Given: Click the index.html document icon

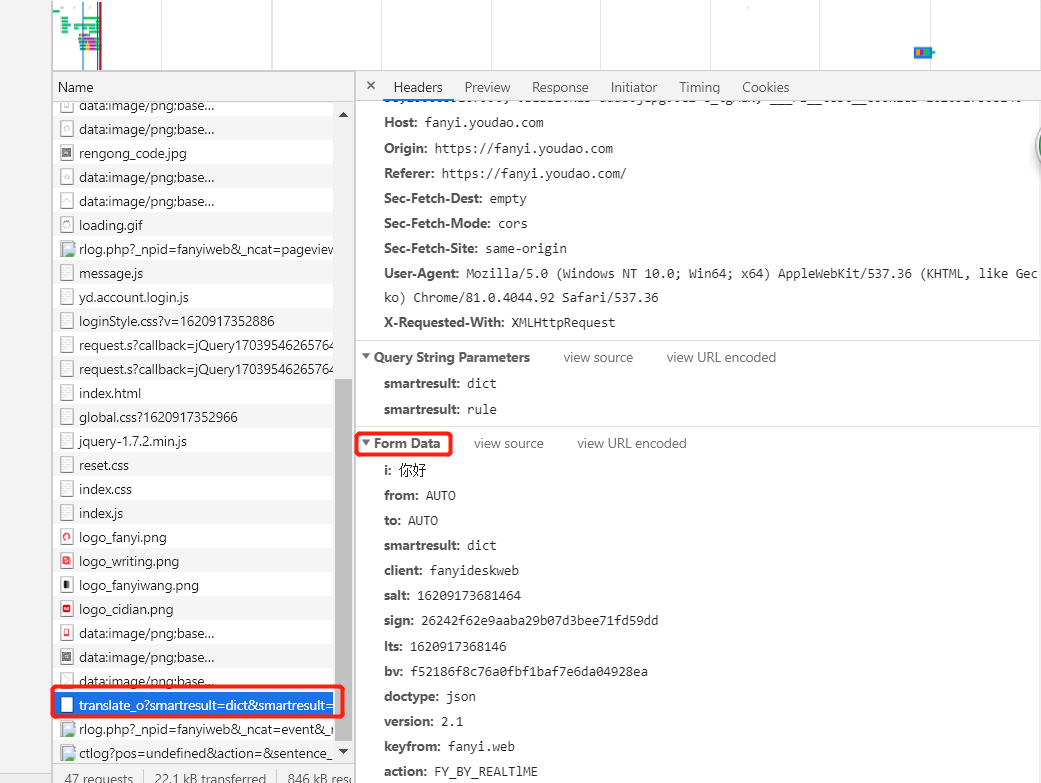Looking at the screenshot, I should 66,393.
